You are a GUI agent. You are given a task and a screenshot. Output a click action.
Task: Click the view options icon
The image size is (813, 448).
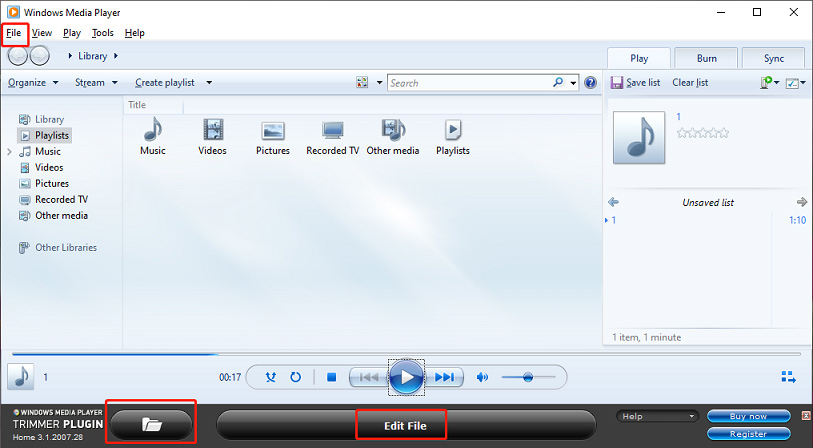[362, 82]
